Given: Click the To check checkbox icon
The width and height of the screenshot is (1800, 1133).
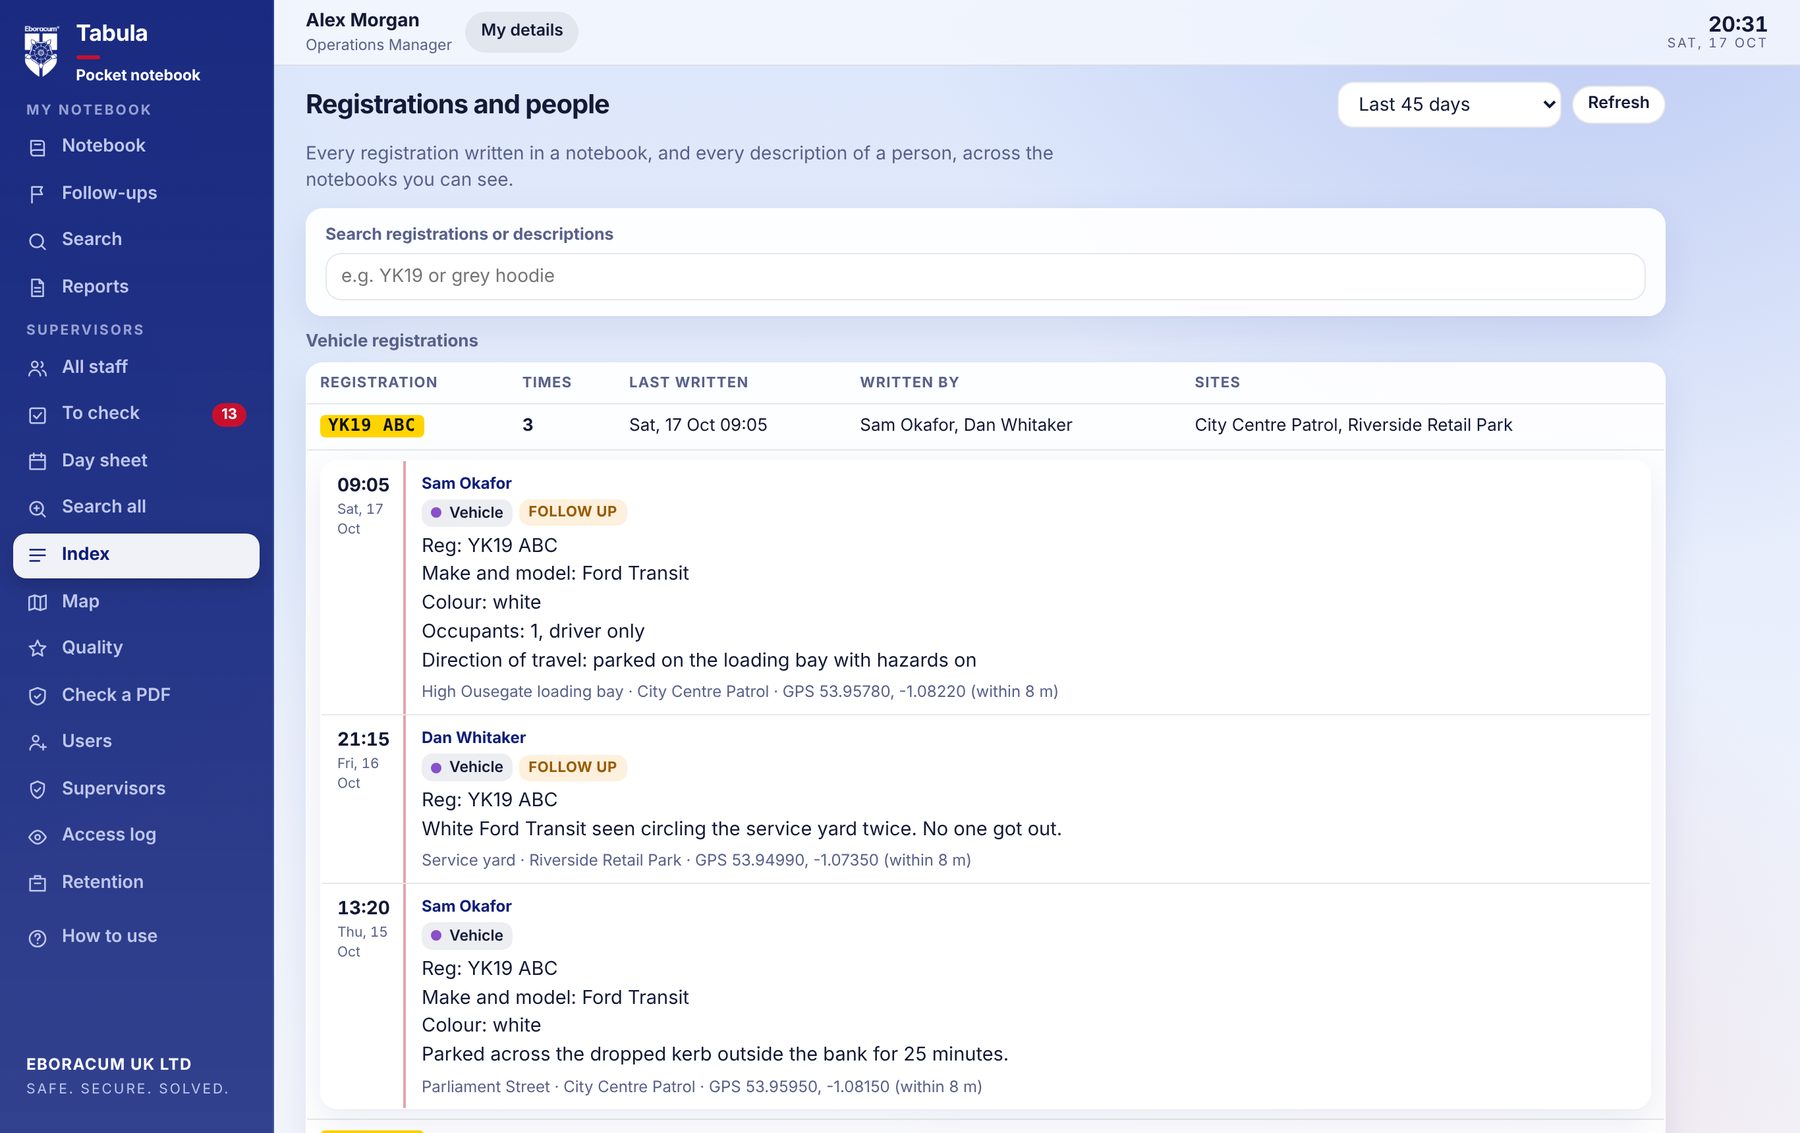Looking at the screenshot, I should pyautogui.click(x=38, y=415).
